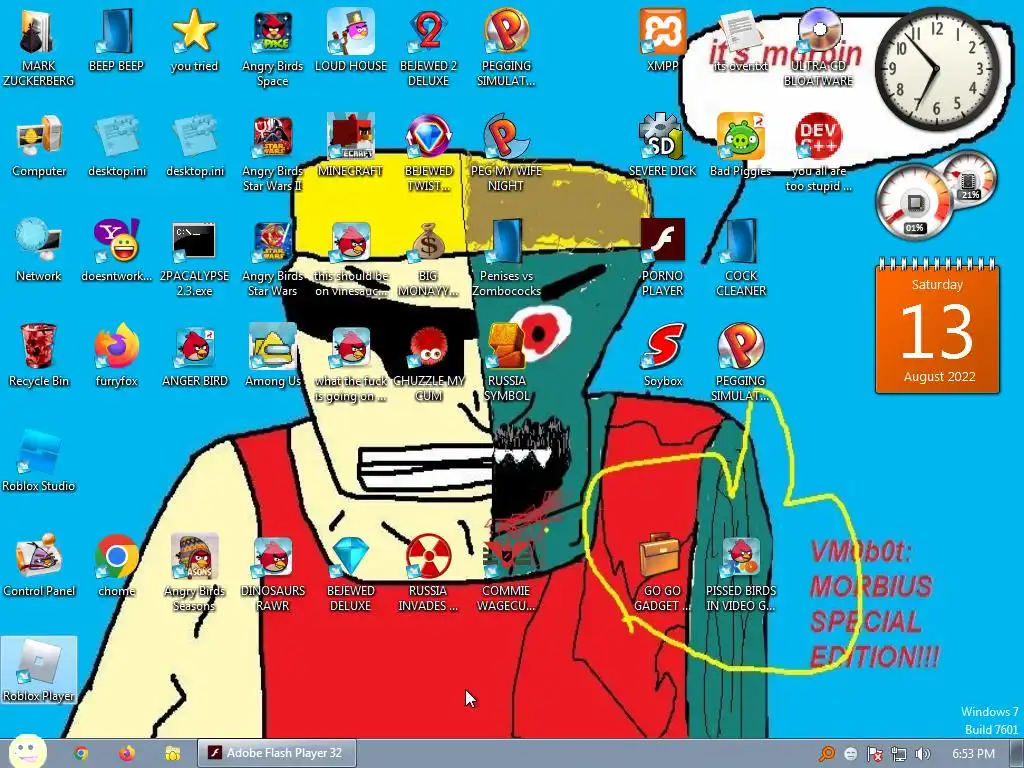
Task: Click the smiley Start button
Action: click(x=27, y=752)
